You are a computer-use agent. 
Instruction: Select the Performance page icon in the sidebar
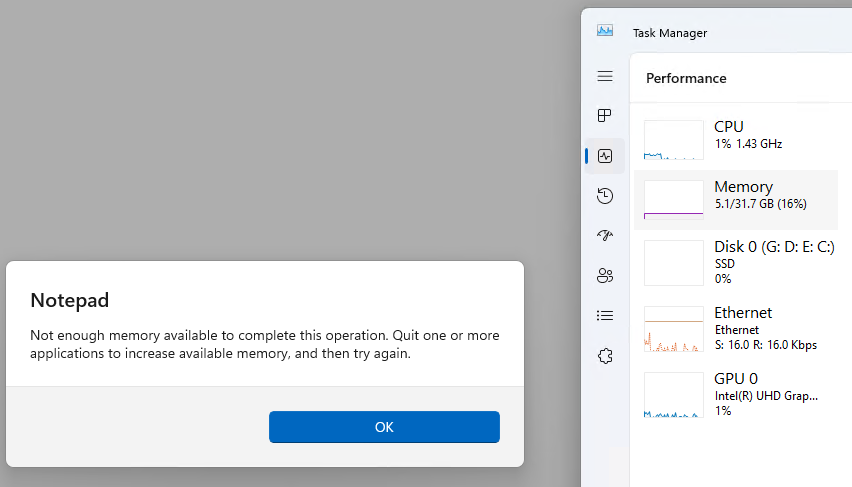point(604,156)
